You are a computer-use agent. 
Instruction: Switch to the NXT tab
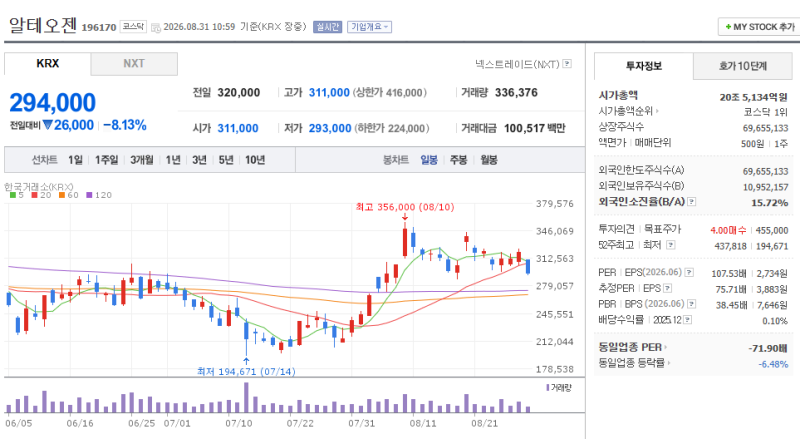(x=134, y=64)
